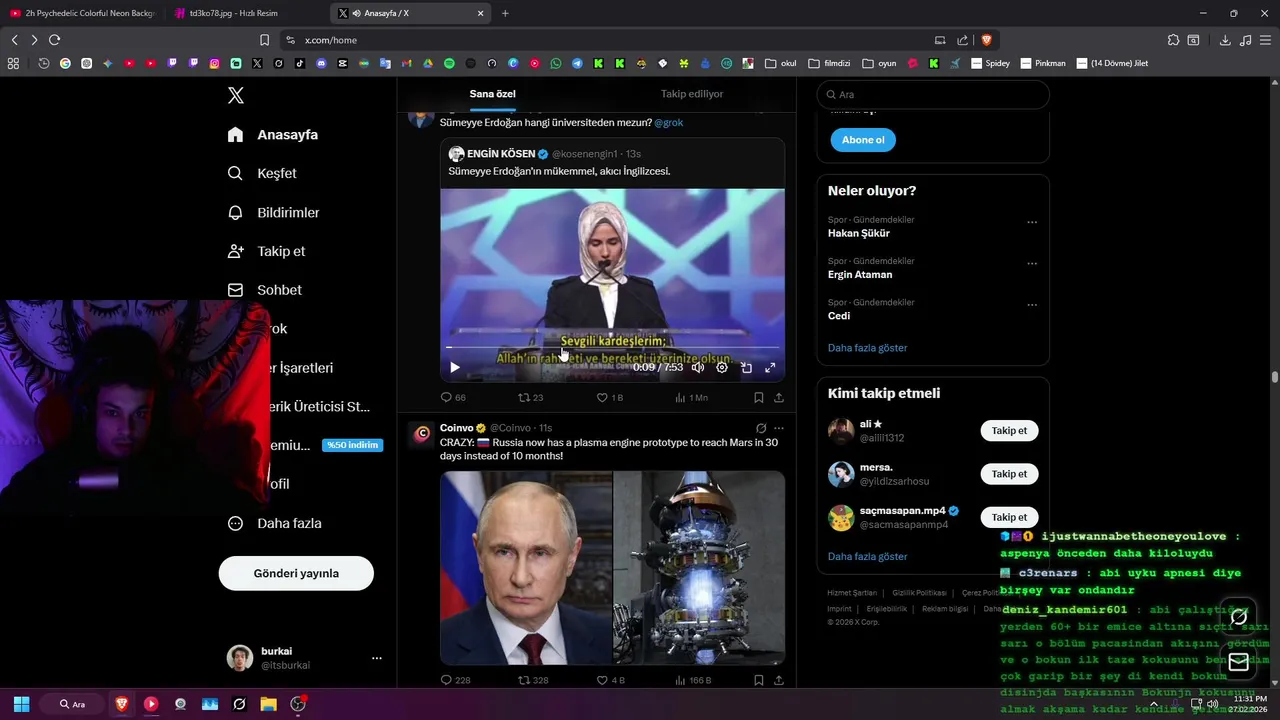This screenshot has height=720, width=1280.
Task: Play the ENGİN KÖSEN video
Action: [455, 367]
